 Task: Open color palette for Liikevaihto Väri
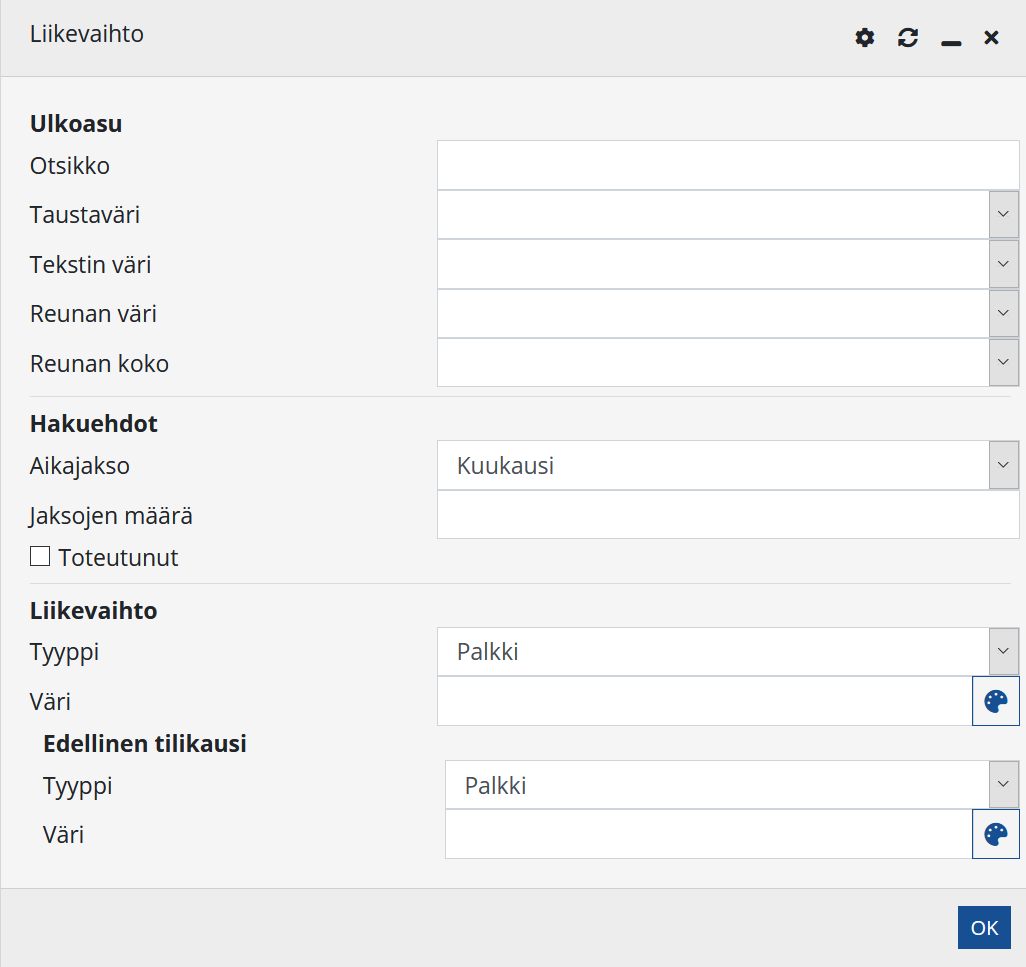[995, 701]
